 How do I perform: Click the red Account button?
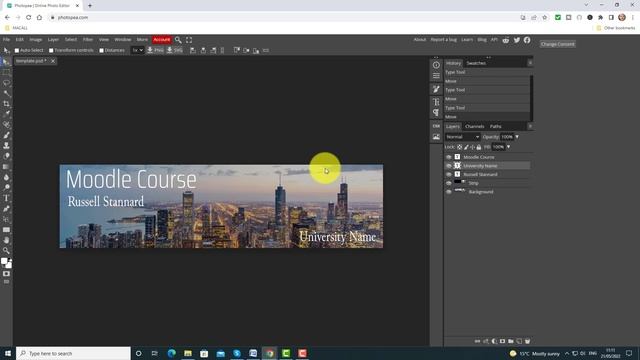coord(162,40)
